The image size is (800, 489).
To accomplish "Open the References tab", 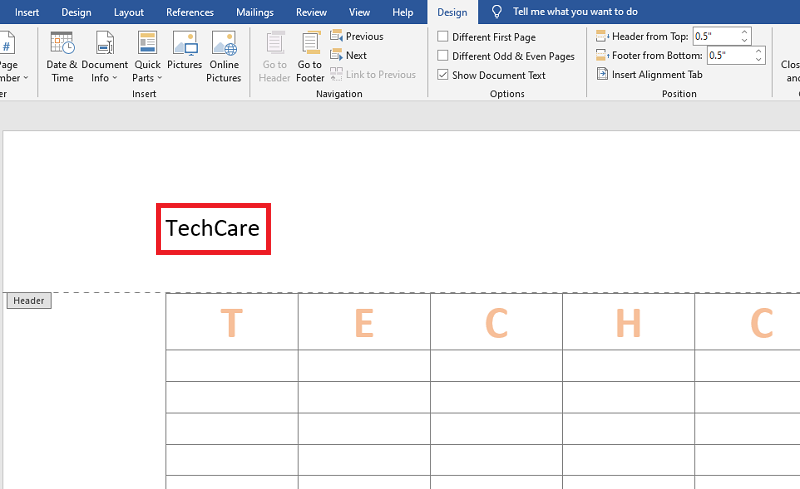I will 190,12.
